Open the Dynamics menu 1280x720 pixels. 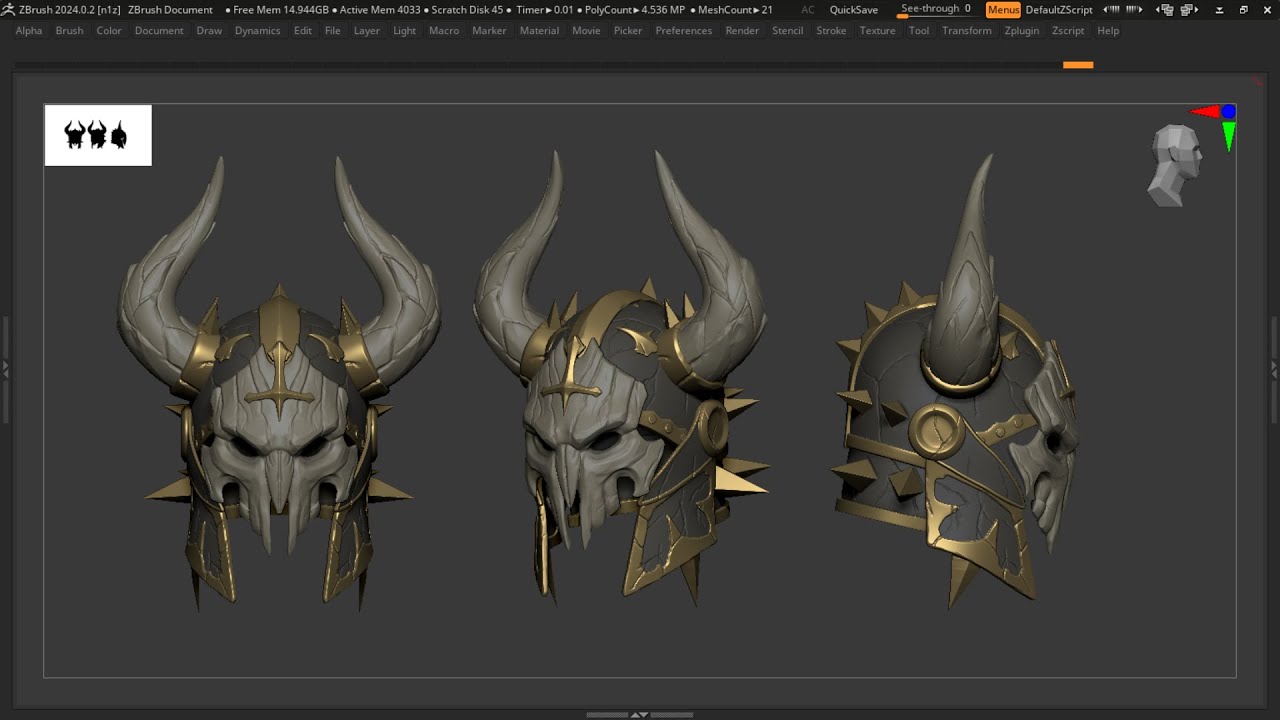257,31
